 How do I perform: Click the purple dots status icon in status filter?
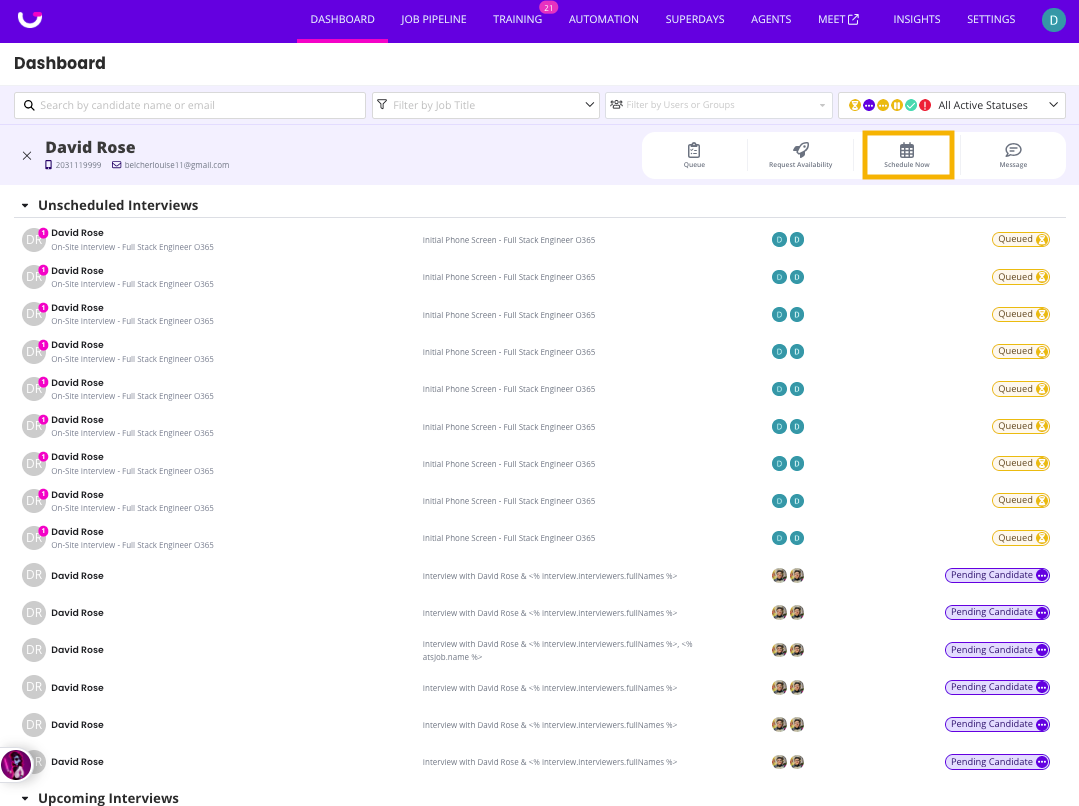(x=869, y=105)
